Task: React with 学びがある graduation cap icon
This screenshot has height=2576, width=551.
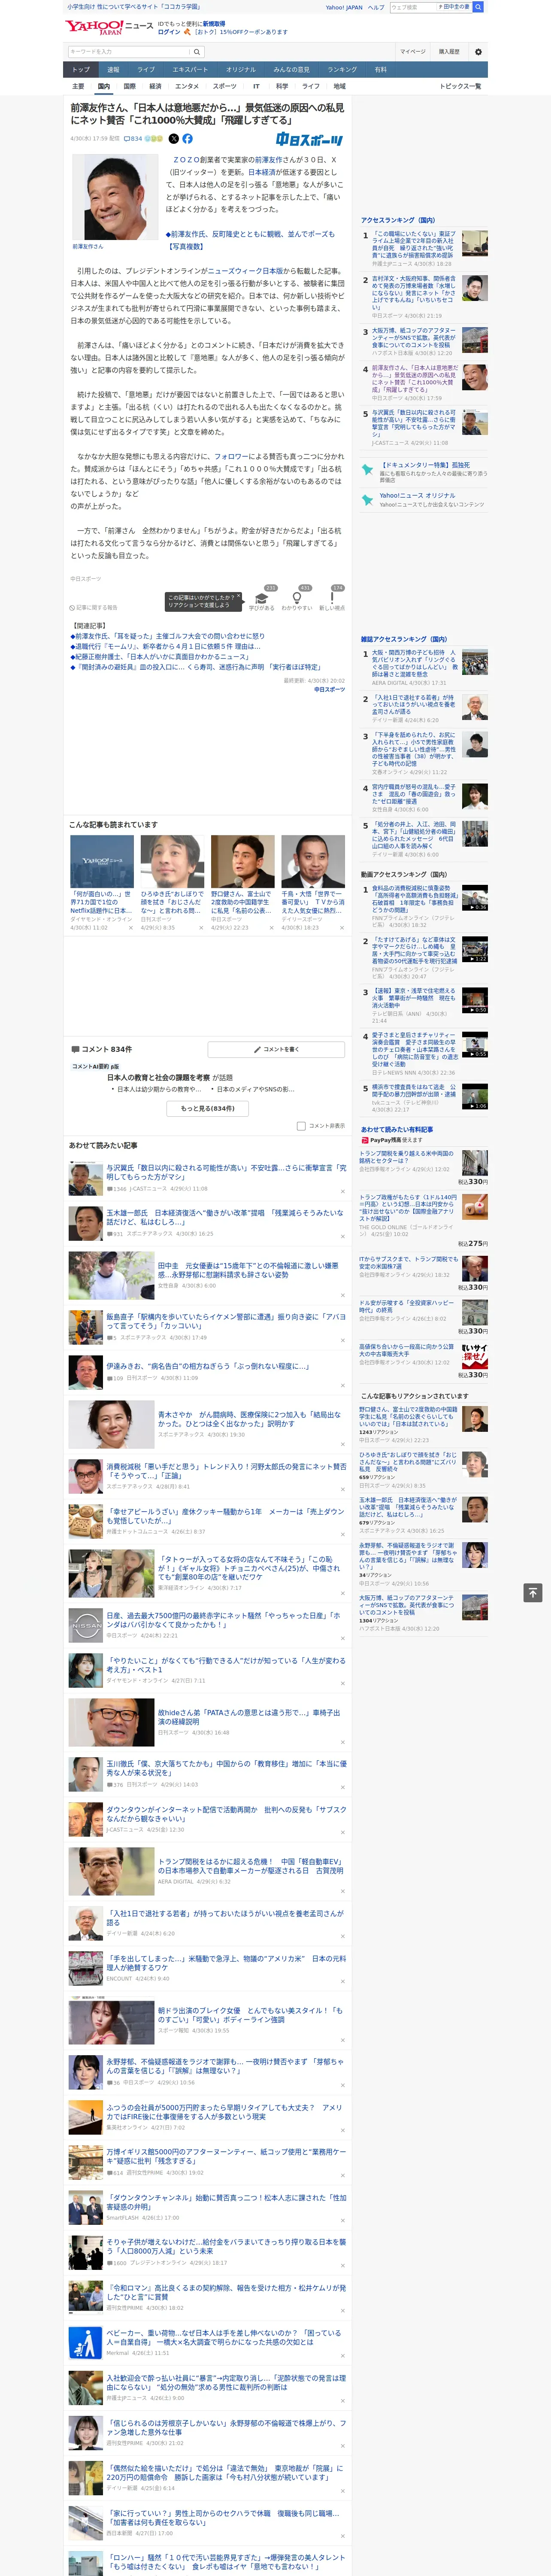Action: (x=262, y=597)
